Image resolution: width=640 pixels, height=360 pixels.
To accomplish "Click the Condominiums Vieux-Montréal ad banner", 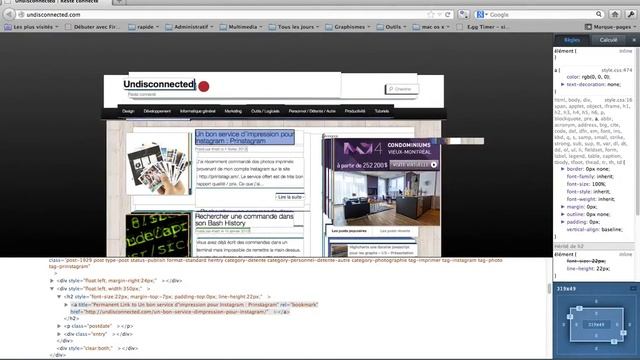I will (x=386, y=182).
